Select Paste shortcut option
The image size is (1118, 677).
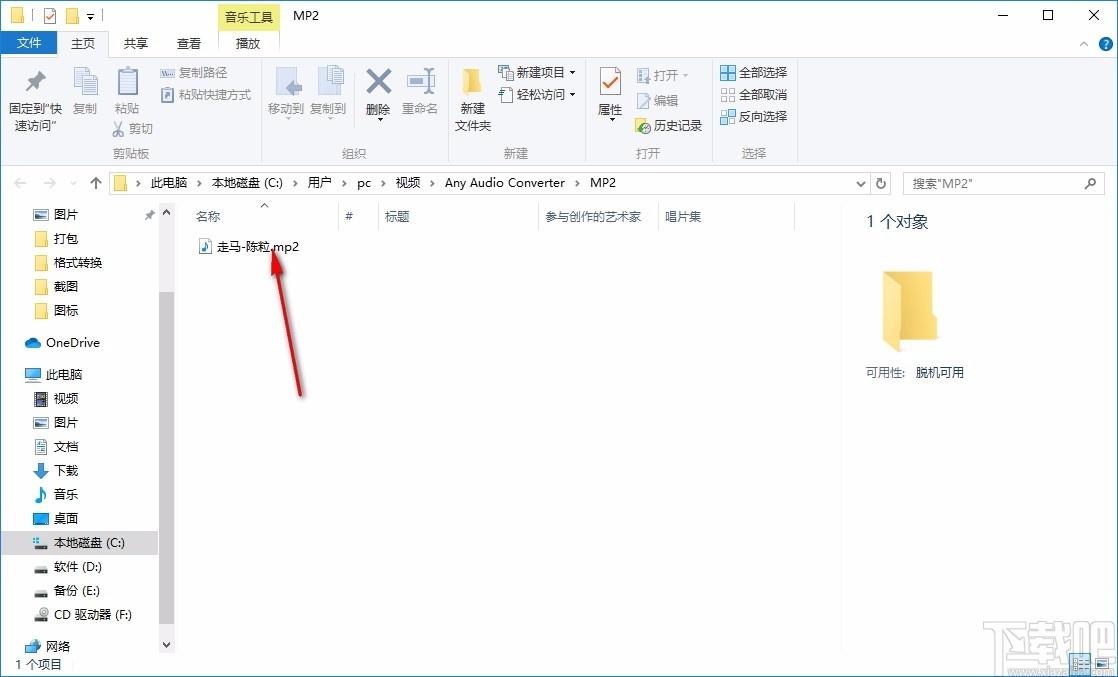[206, 95]
